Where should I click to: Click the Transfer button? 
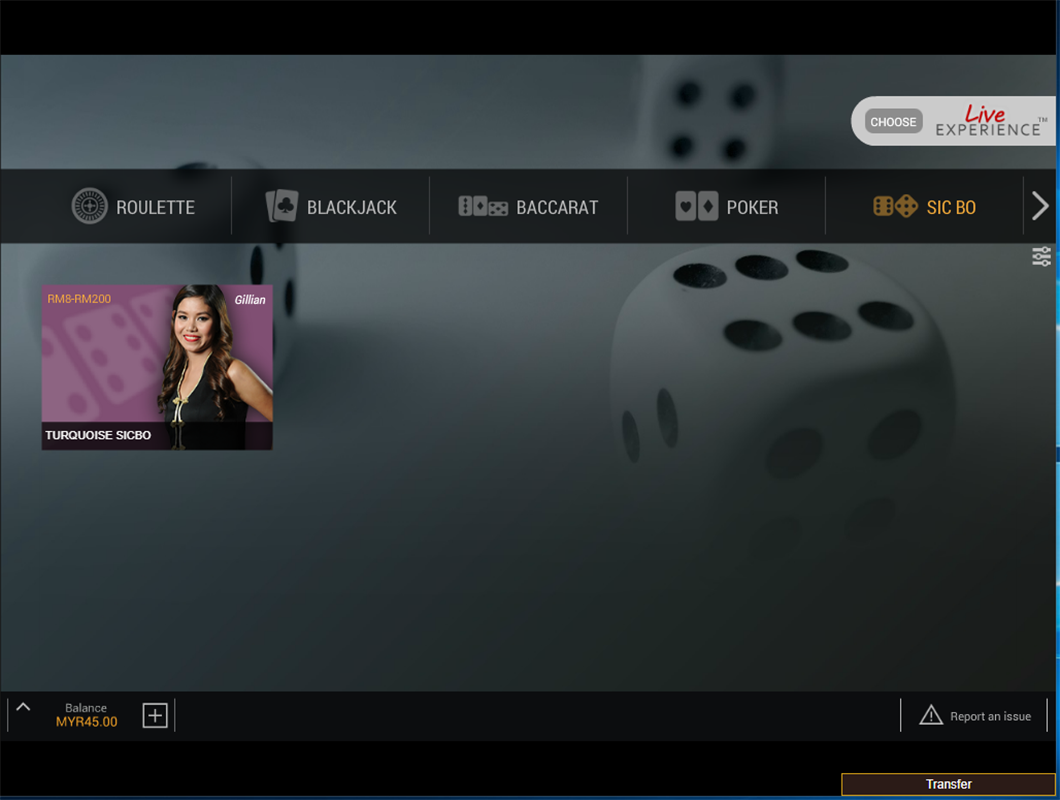948,784
